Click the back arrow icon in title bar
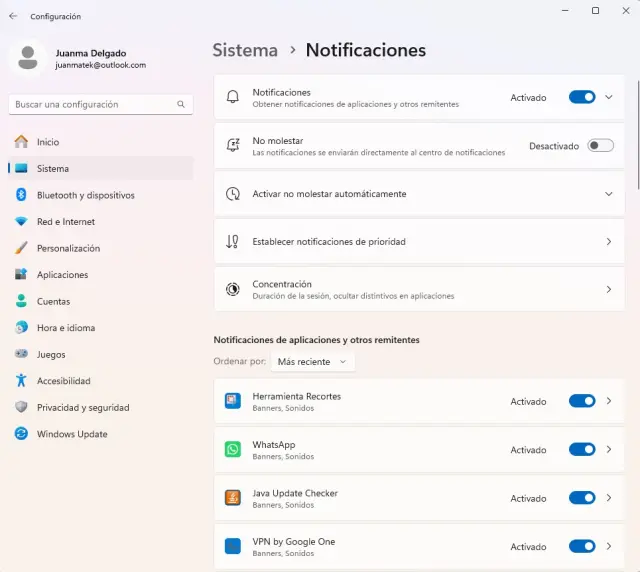The image size is (640, 572). [13, 16]
